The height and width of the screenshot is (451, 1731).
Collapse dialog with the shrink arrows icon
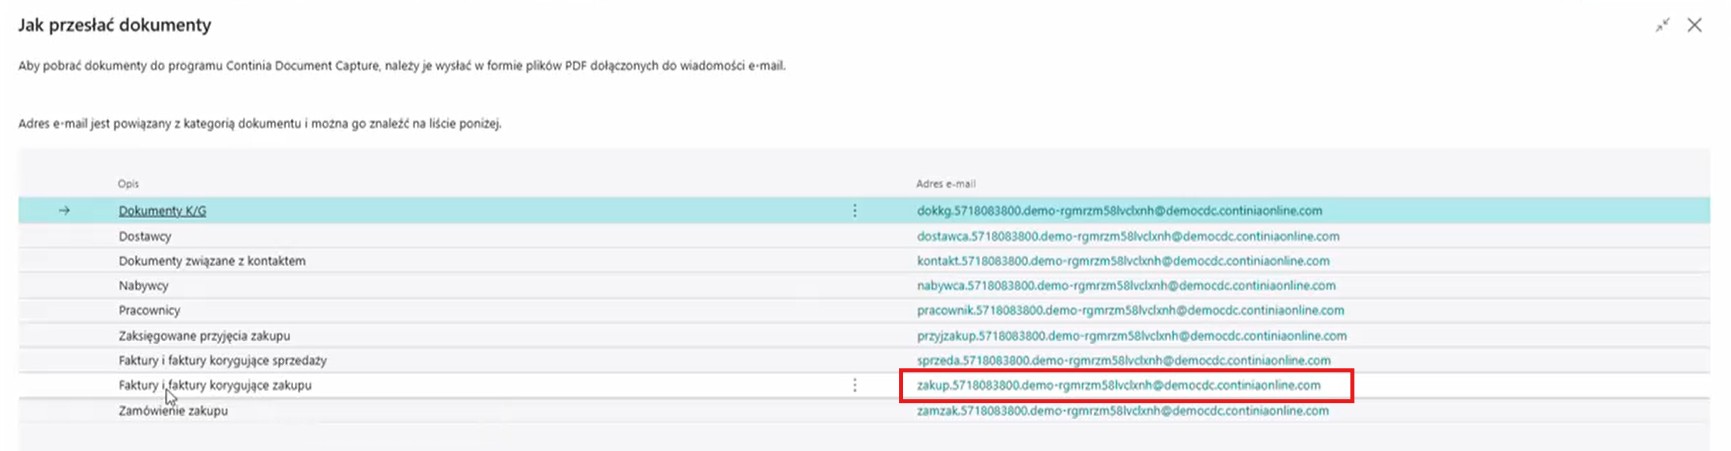click(x=1662, y=25)
